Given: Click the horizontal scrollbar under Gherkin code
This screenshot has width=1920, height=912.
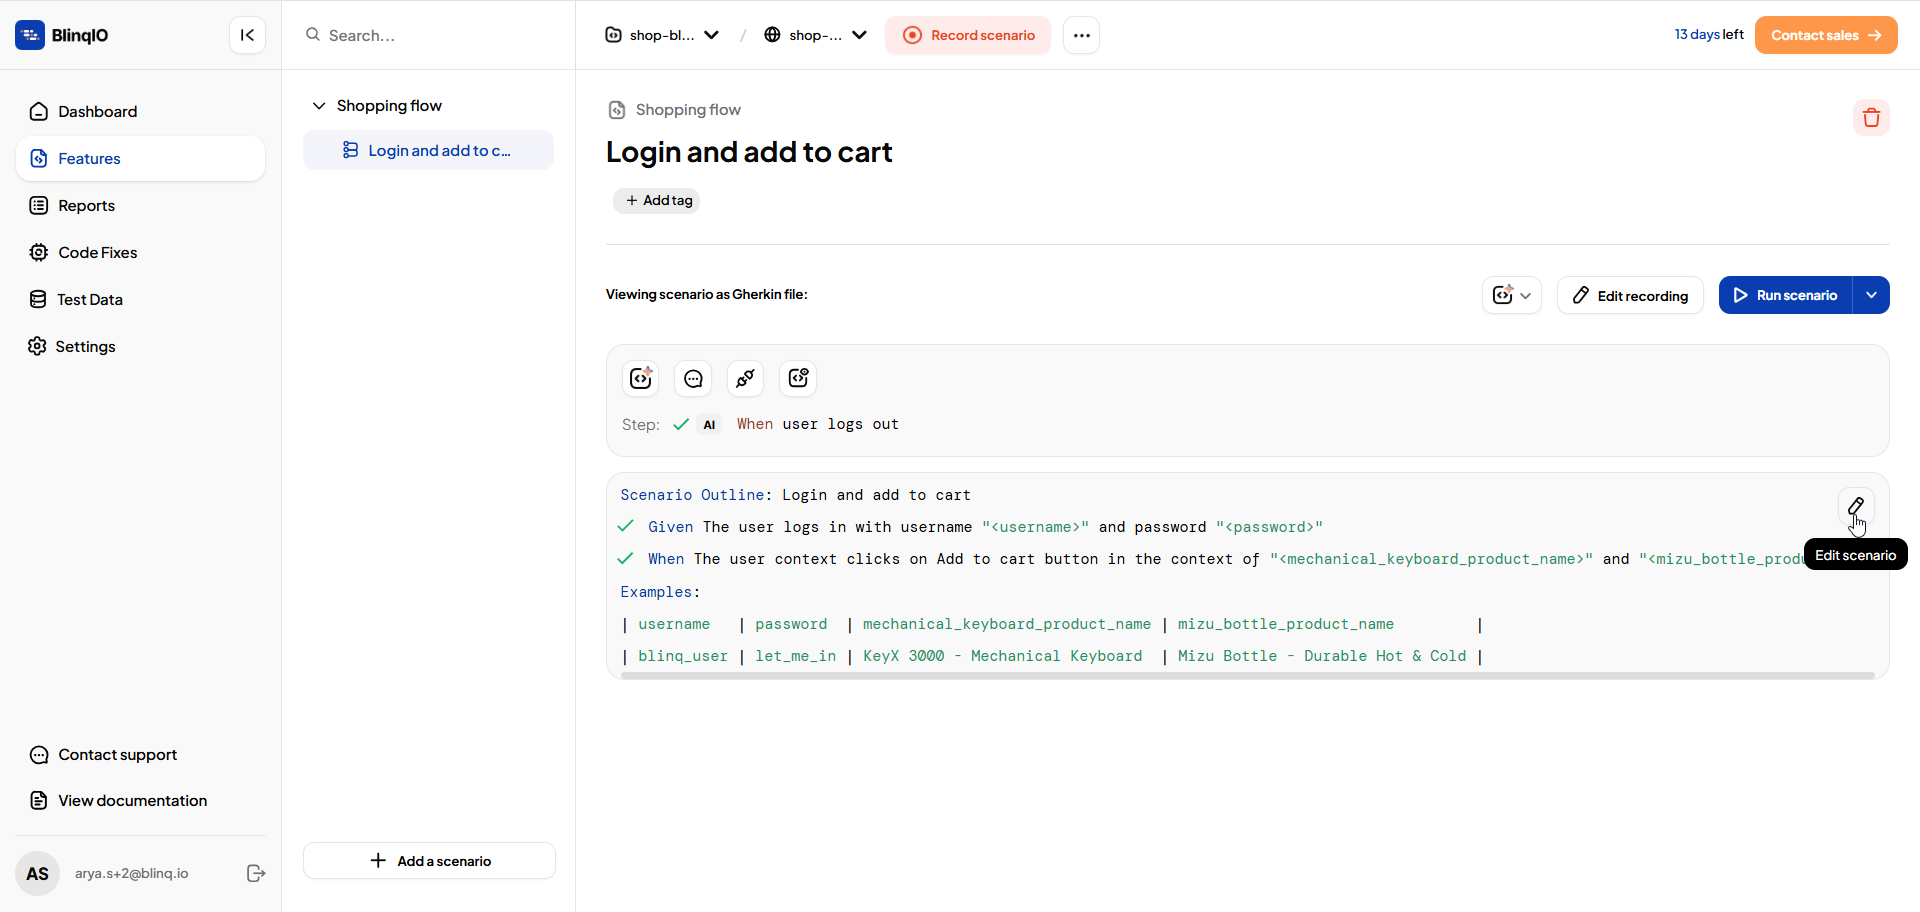Looking at the screenshot, I should pos(1247,676).
